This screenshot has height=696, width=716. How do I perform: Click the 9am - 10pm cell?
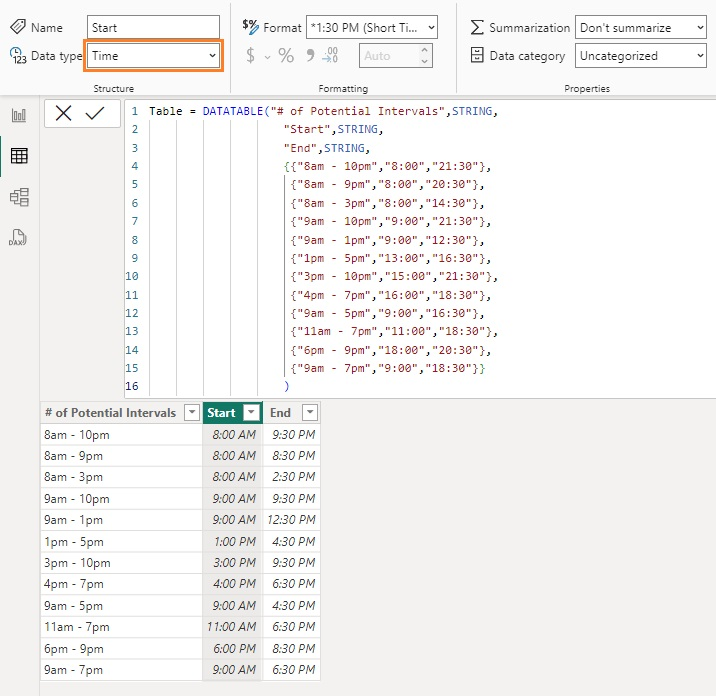click(x=121, y=498)
